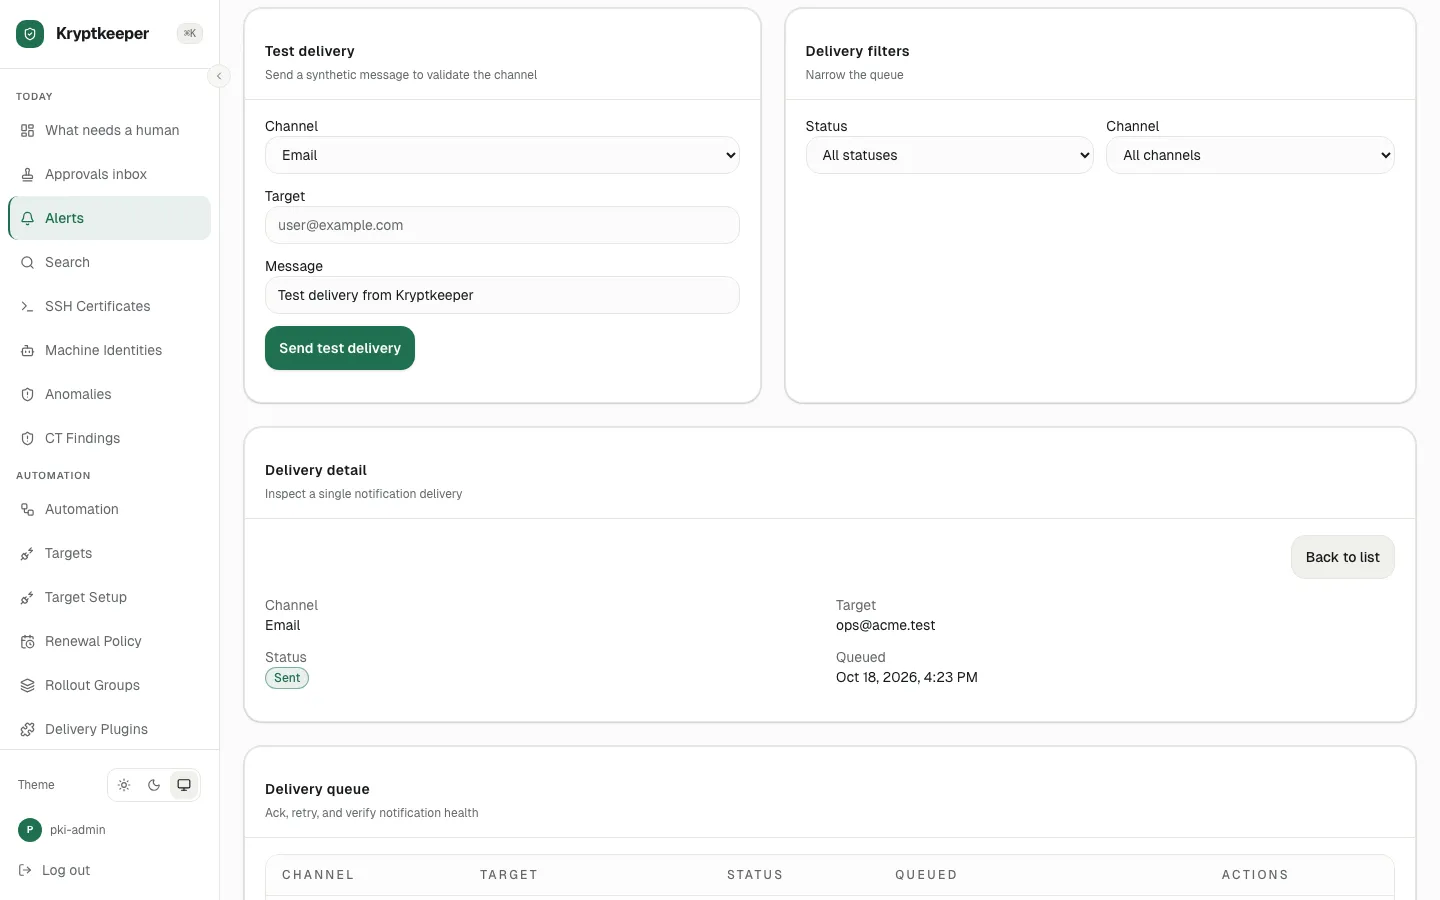Click the Search magnifier icon in sidebar
The width and height of the screenshot is (1440, 900).
click(27, 263)
